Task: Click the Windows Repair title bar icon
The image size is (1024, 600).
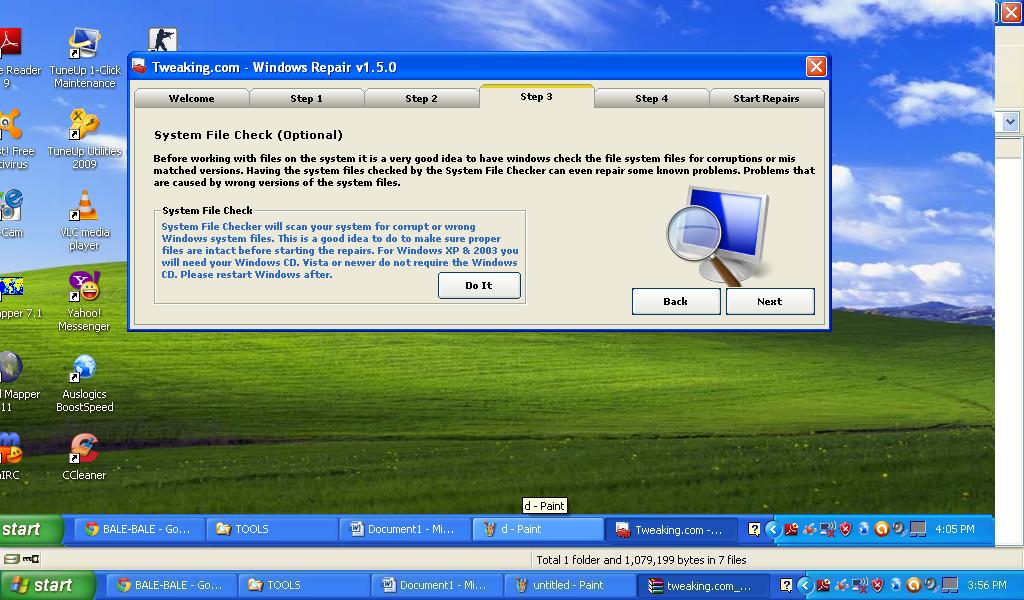Action: pyautogui.click(x=139, y=67)
